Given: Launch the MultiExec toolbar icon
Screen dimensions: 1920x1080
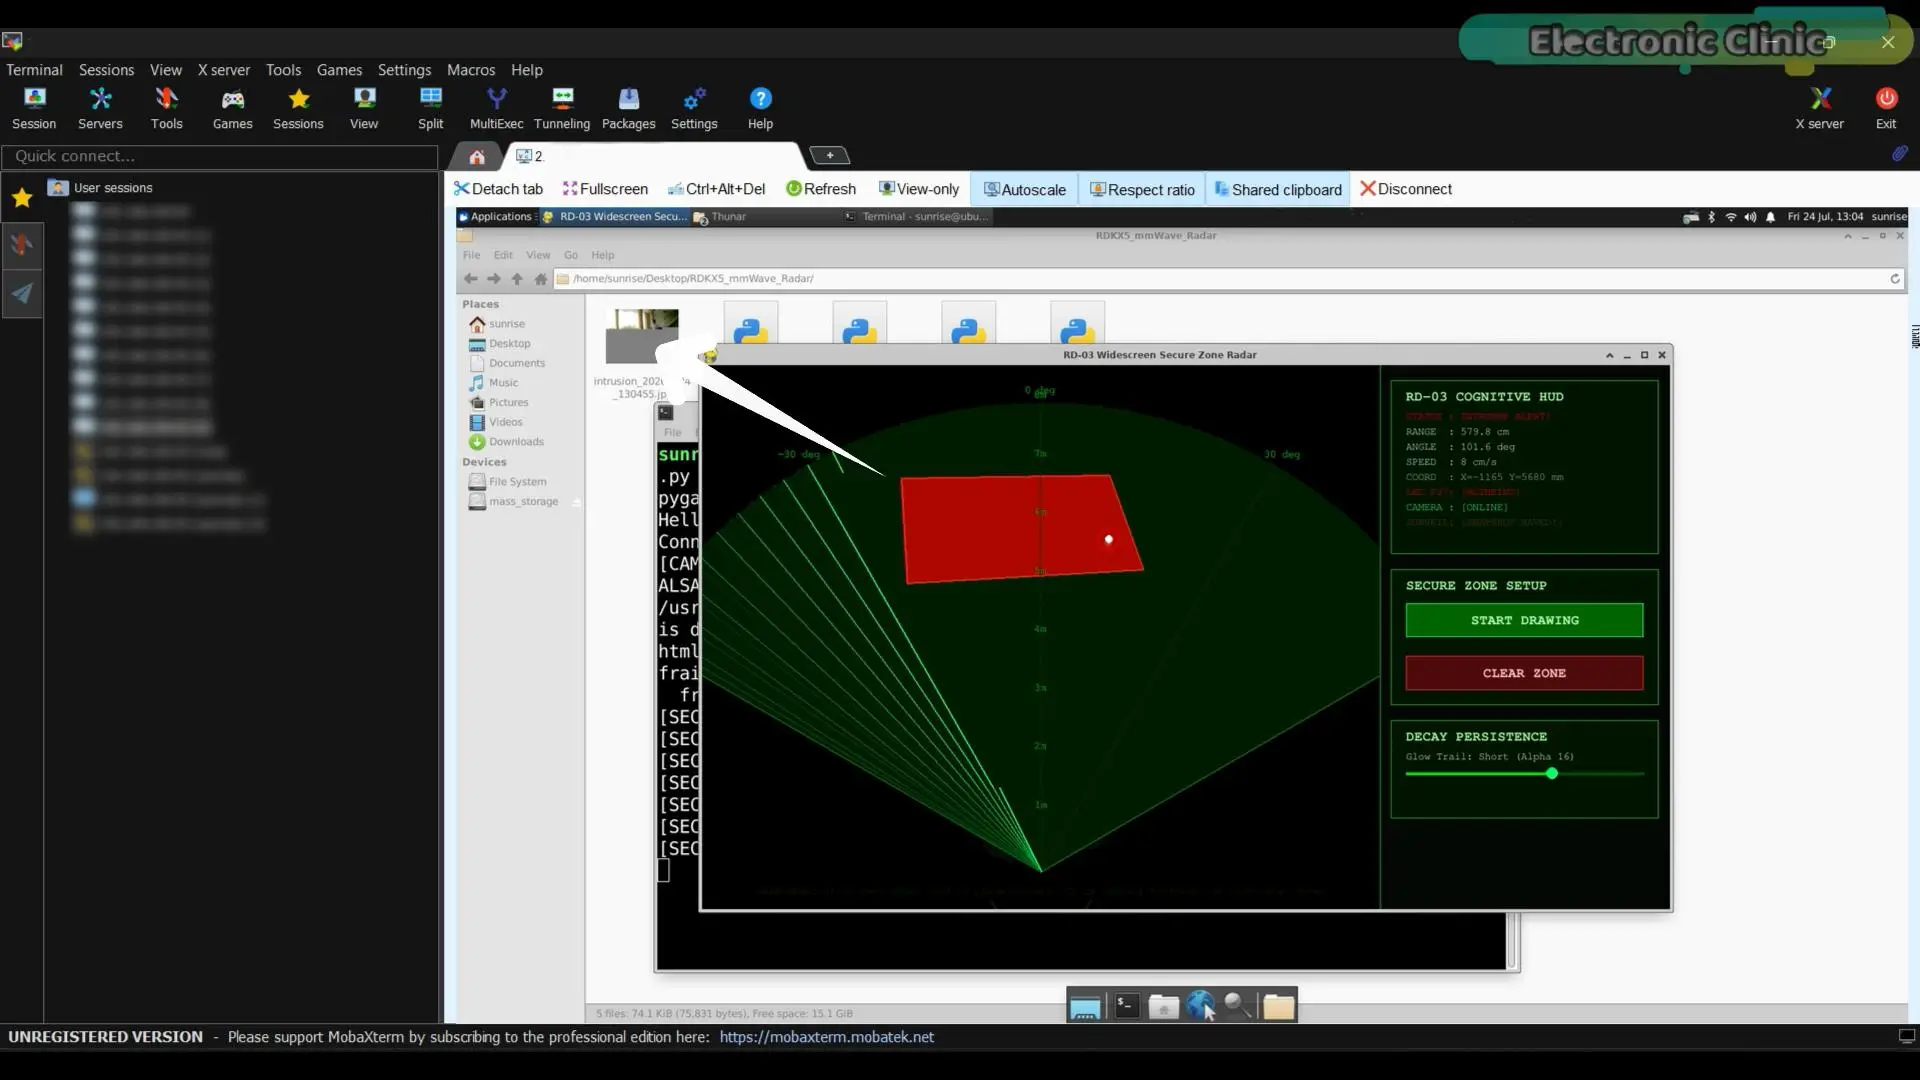Looking at the screenshot, I should pos(496,108).
